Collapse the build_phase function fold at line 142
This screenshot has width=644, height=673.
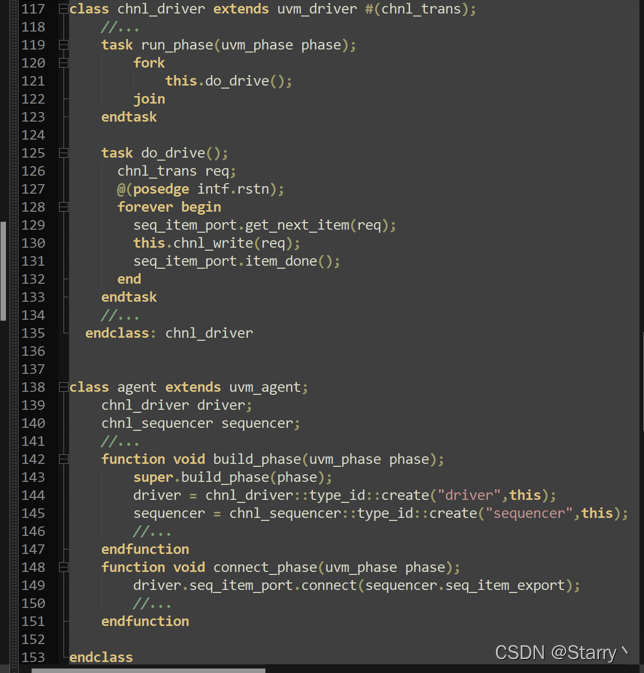[x=64, y=459]
